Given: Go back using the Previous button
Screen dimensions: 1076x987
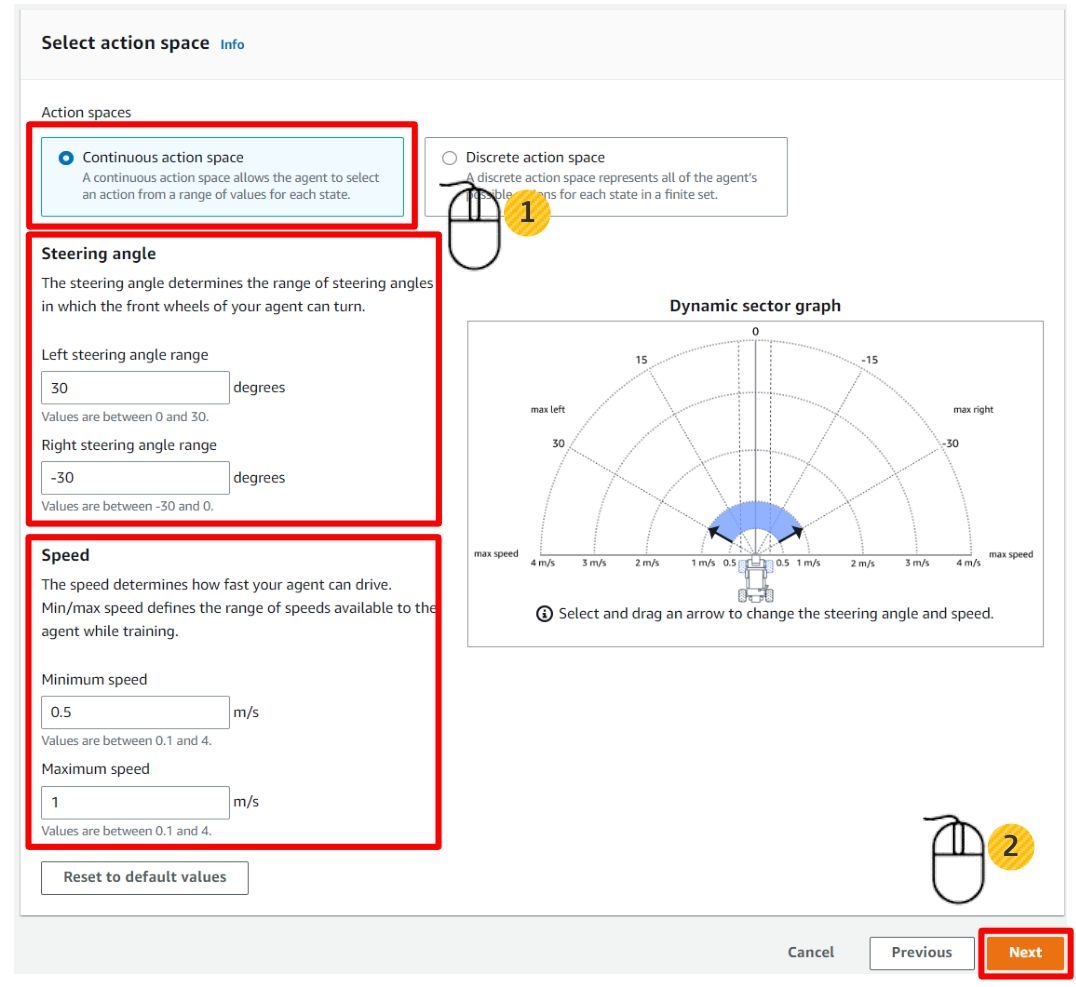Looking at the screenshot, I should 921,952.
